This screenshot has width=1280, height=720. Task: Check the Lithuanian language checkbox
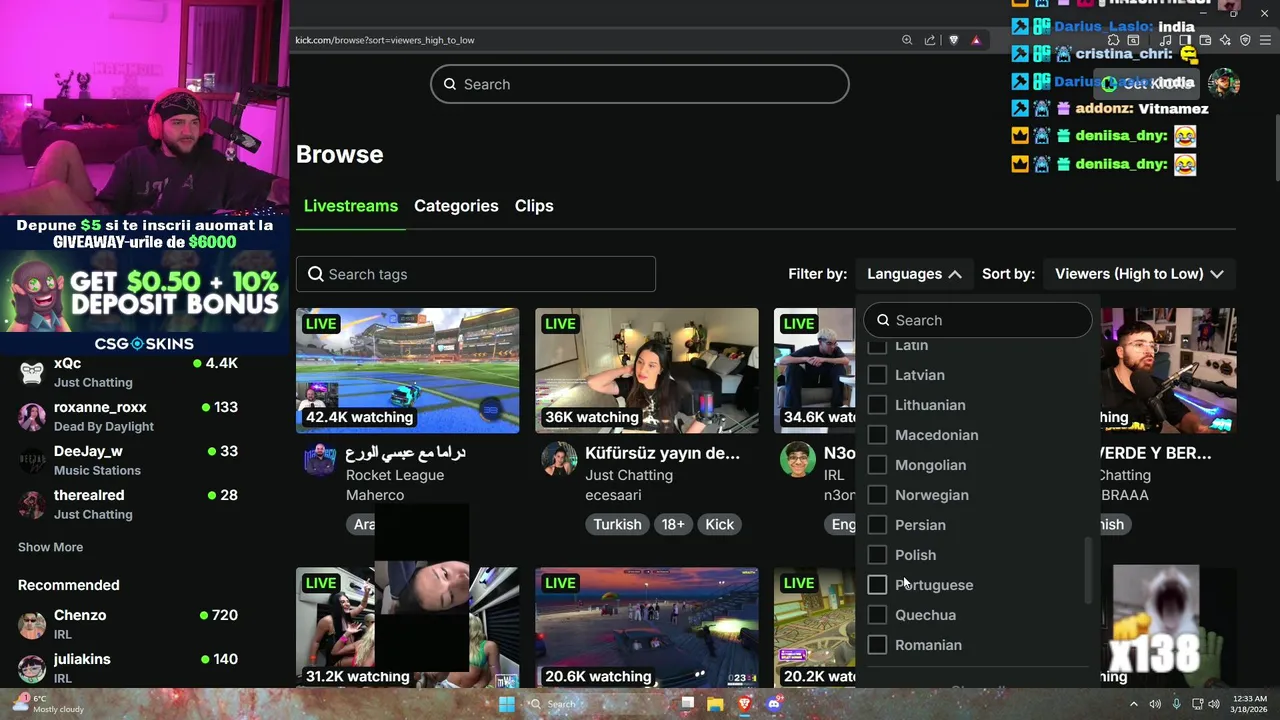point(877,405)
